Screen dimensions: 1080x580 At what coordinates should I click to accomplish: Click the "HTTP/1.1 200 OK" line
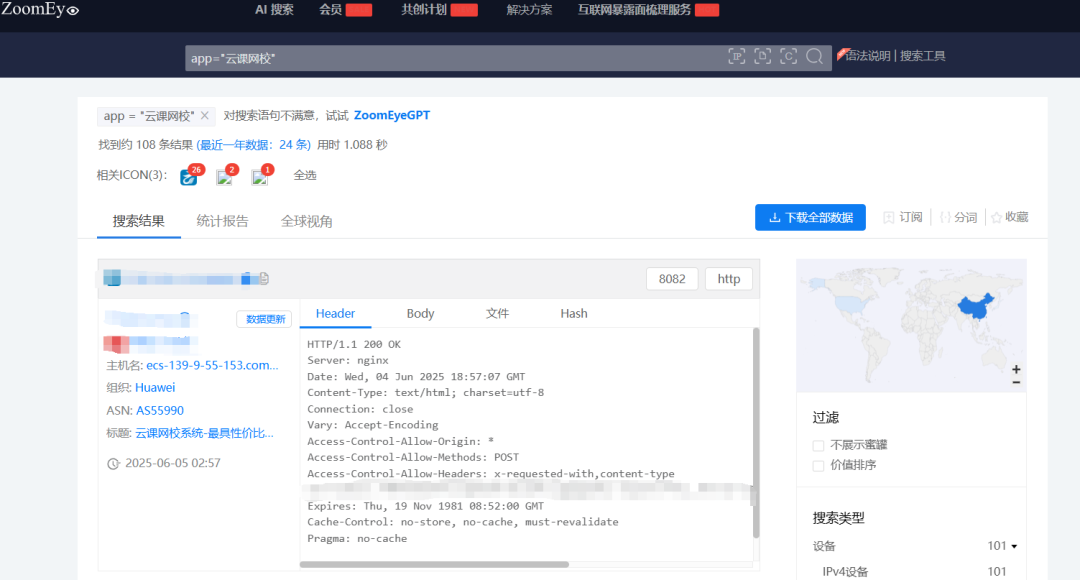(354, 344)
